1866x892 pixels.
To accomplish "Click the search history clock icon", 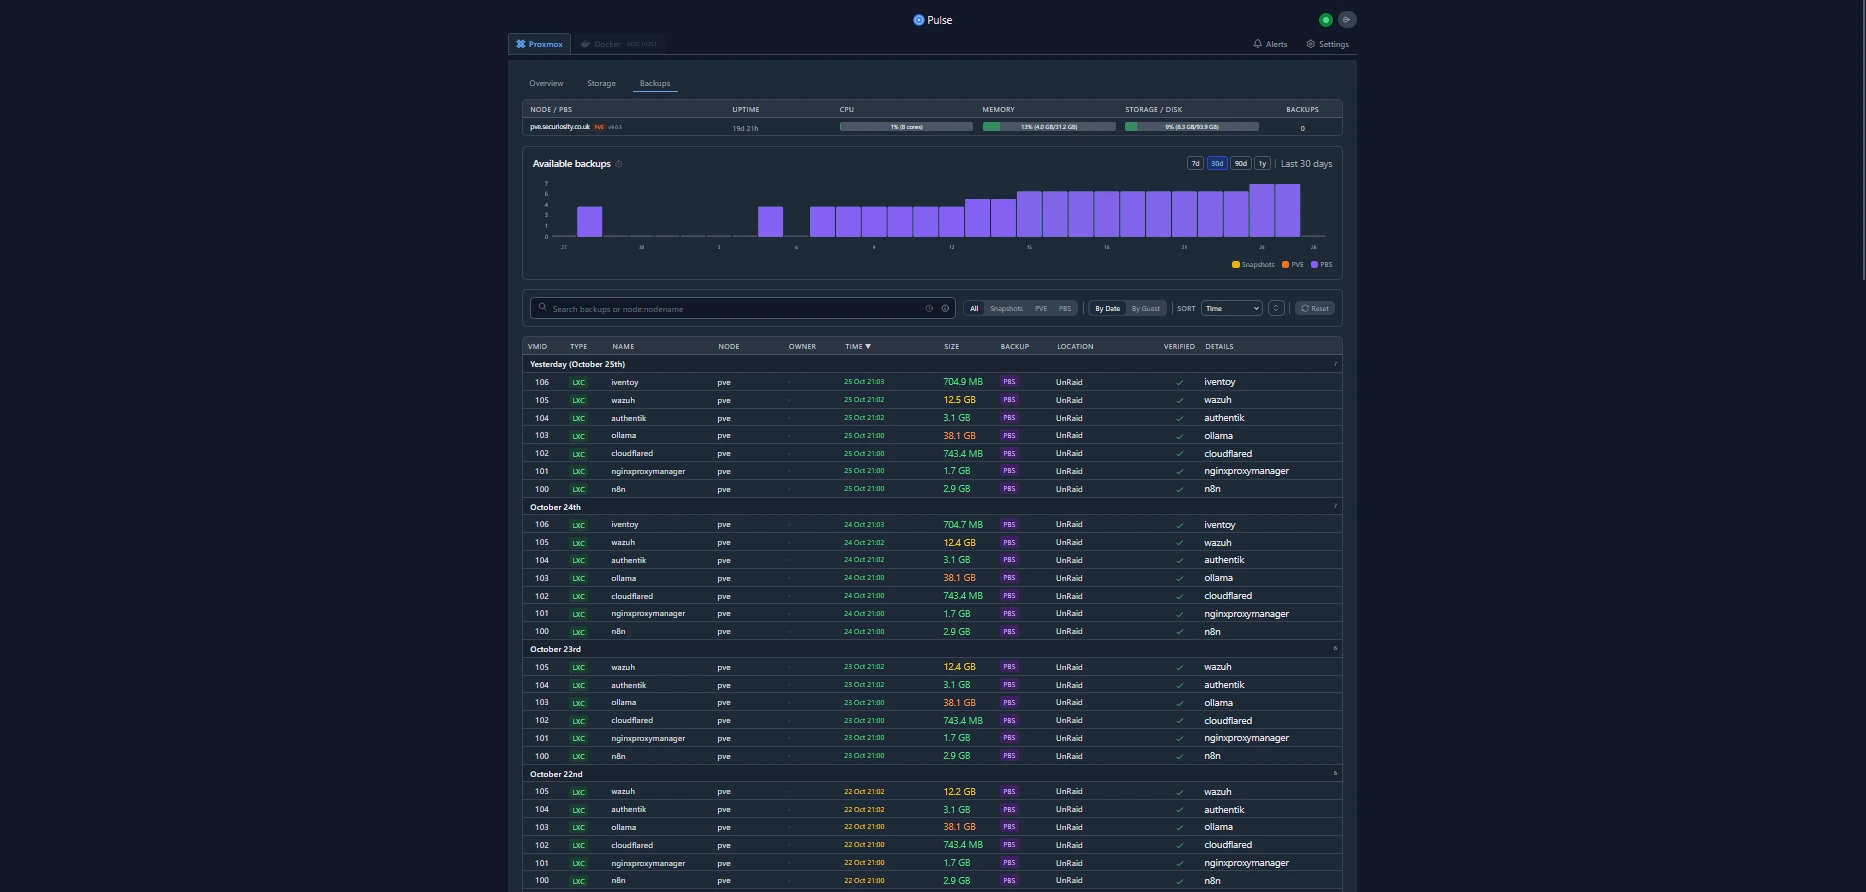I will click(x=929, y=309).
